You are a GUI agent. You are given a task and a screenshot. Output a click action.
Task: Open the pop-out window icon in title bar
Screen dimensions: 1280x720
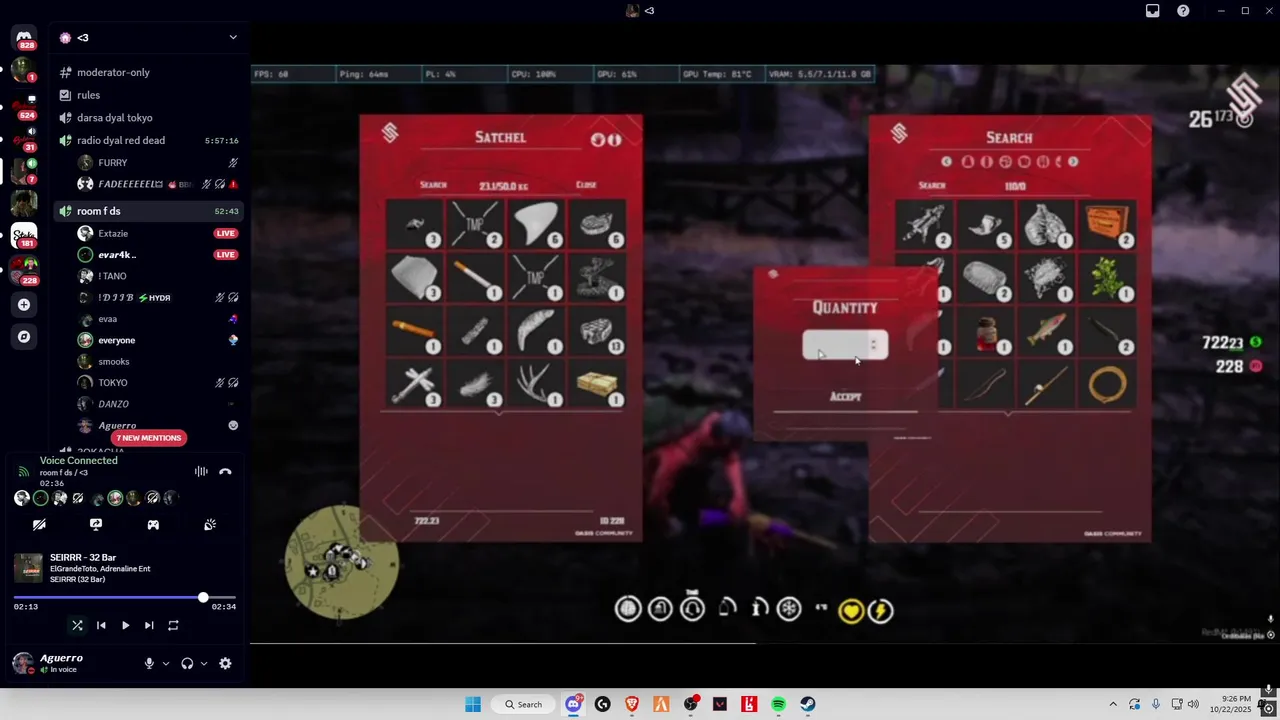1153,11
